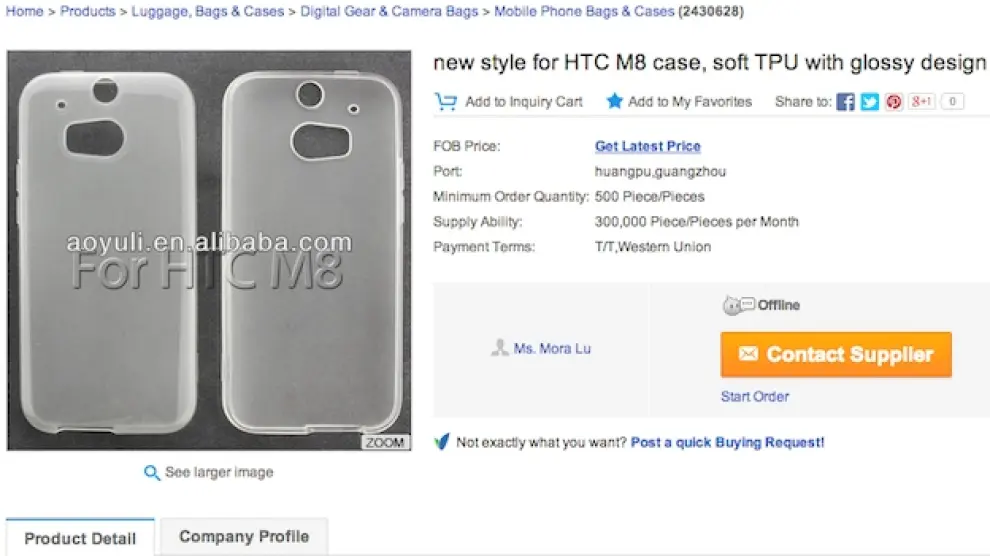Click the Pinterest share icon
Image resolution: width=990 pixels, height=556 pixels.
pos(893,101)
